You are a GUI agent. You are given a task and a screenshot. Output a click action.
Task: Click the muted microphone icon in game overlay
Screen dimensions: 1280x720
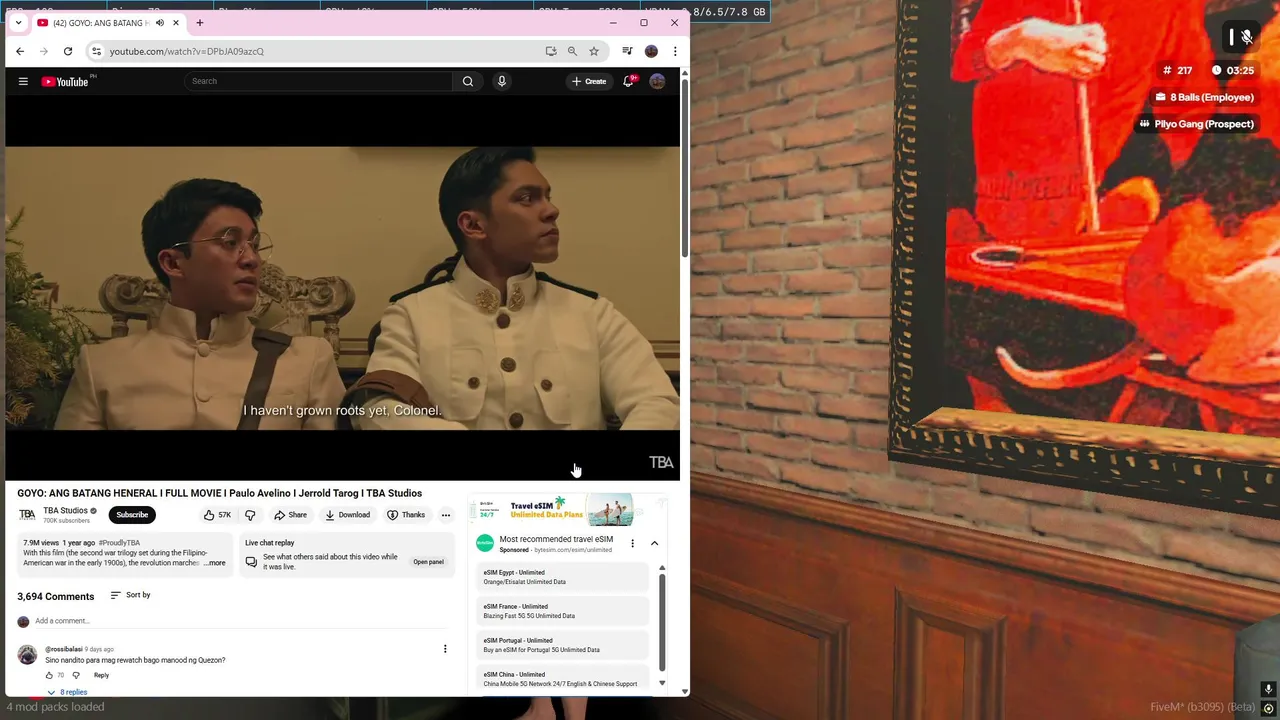[x=1246, y=37]
